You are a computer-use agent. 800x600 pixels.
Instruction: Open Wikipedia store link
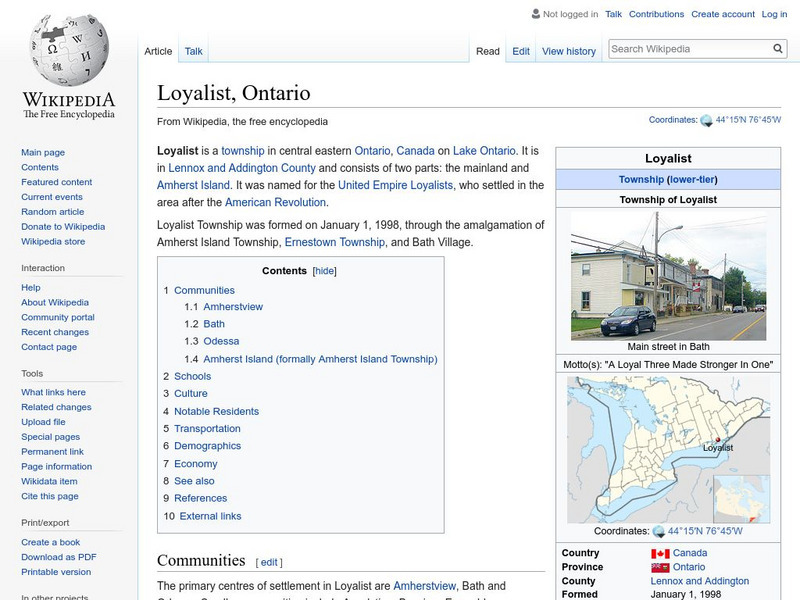tap(53, 241)
